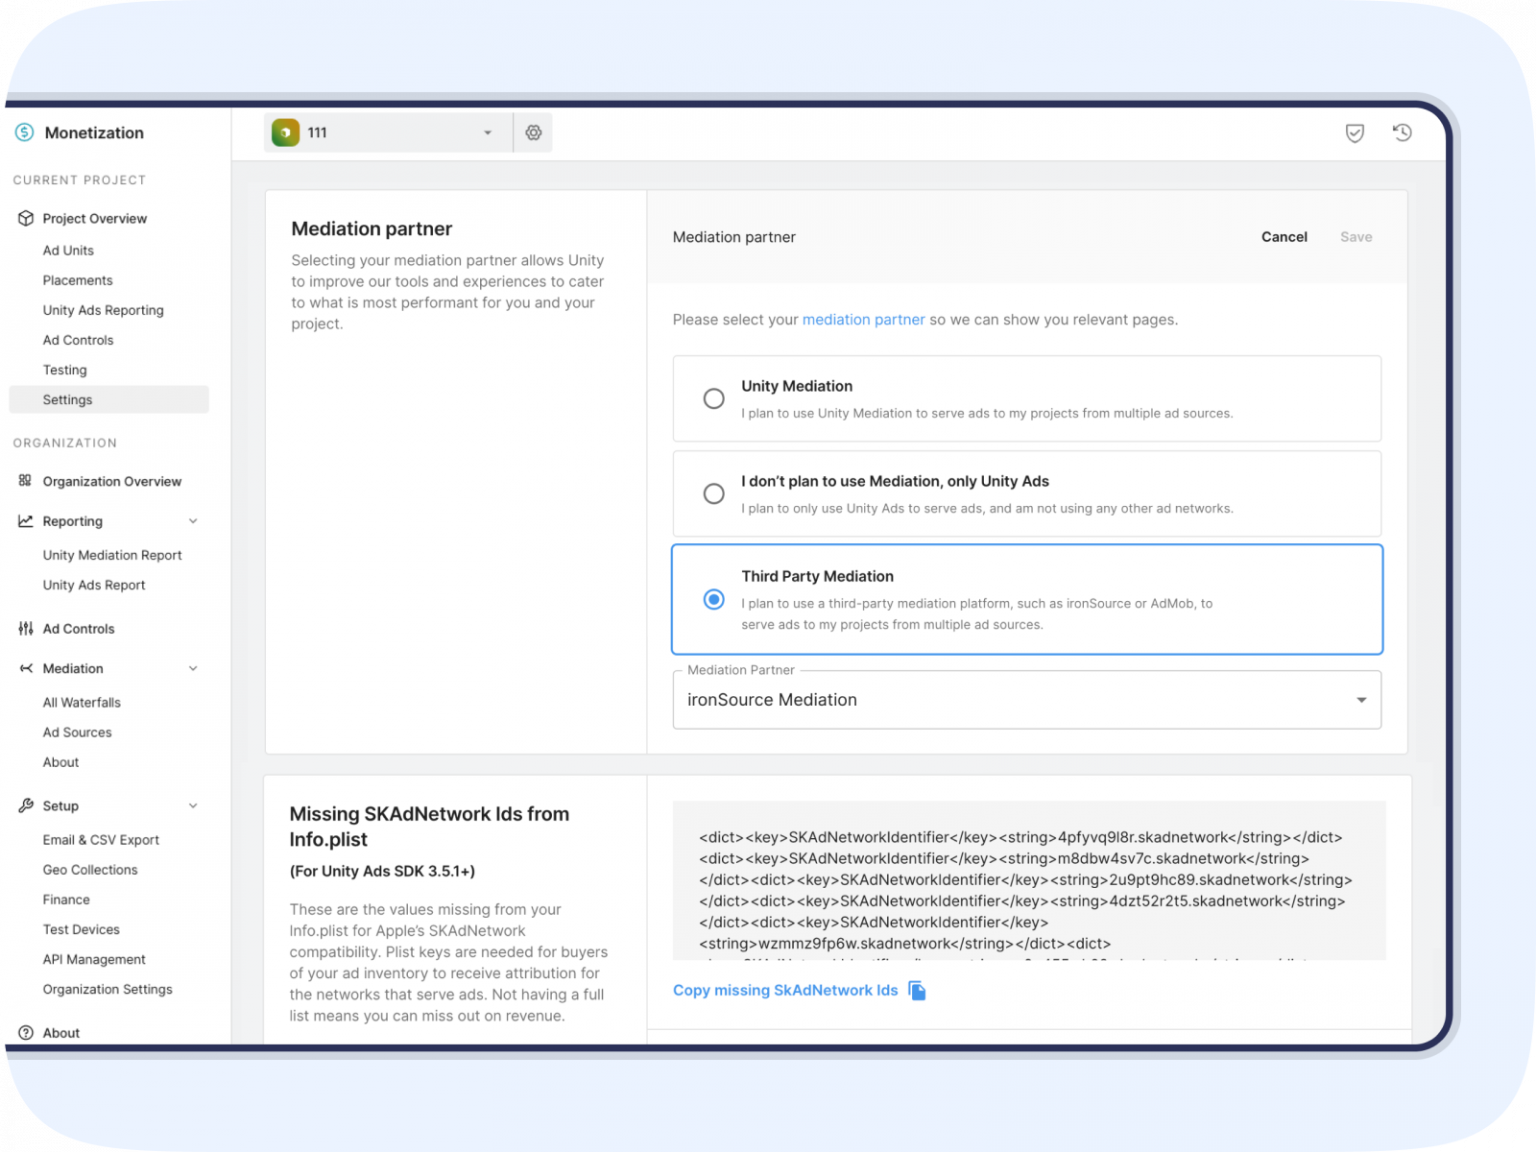
Task: Click the Ad Controls sliders icon
Action: (x=25, y=629)
